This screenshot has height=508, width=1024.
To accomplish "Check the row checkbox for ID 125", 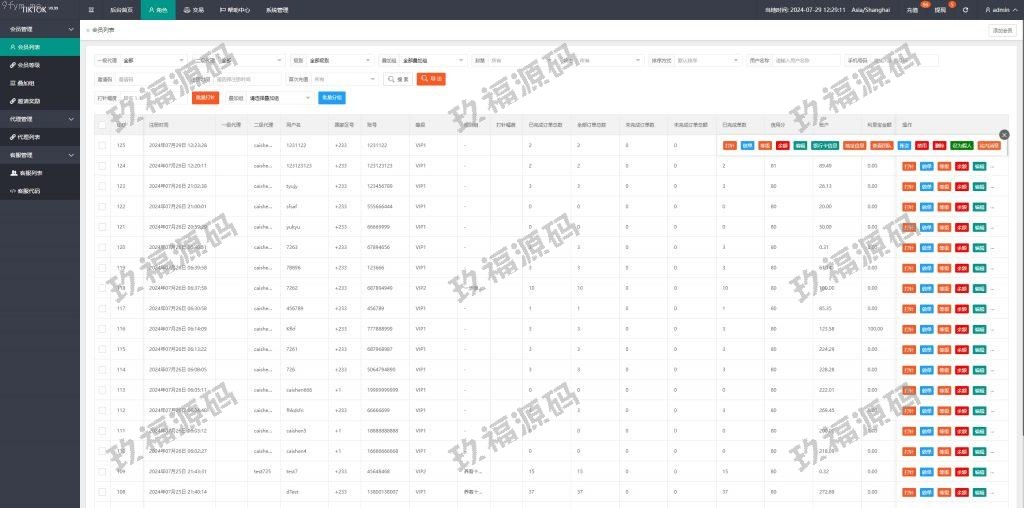I will [102, 146].
